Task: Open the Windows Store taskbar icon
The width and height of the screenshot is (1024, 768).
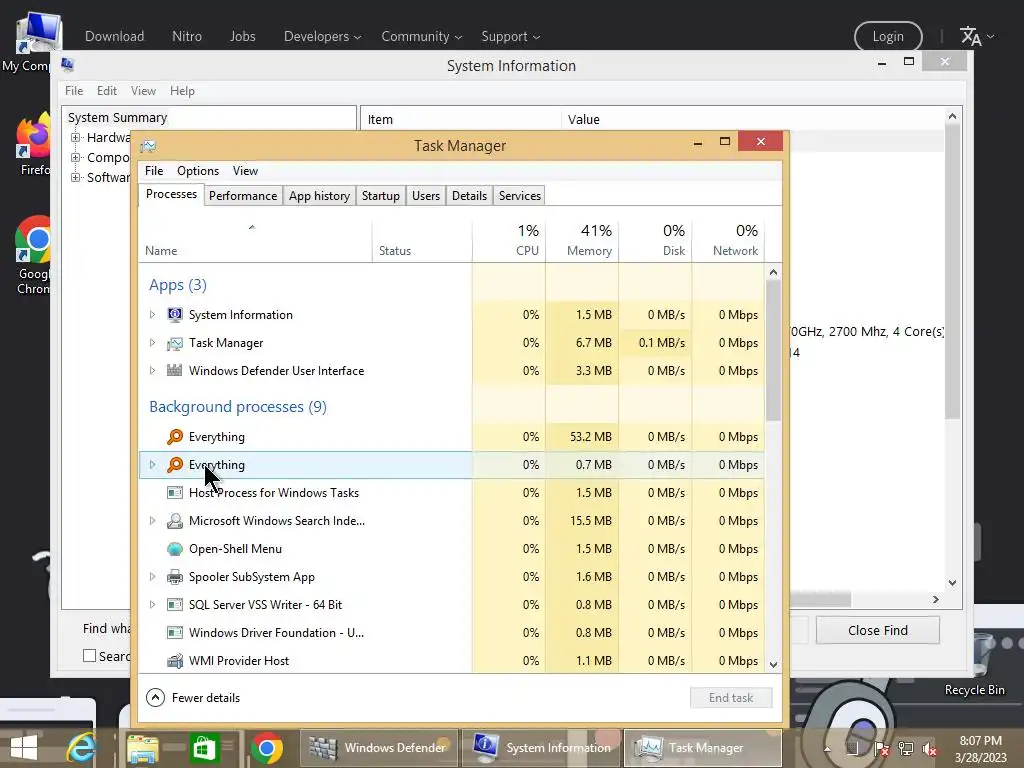Action: (204, 748)
